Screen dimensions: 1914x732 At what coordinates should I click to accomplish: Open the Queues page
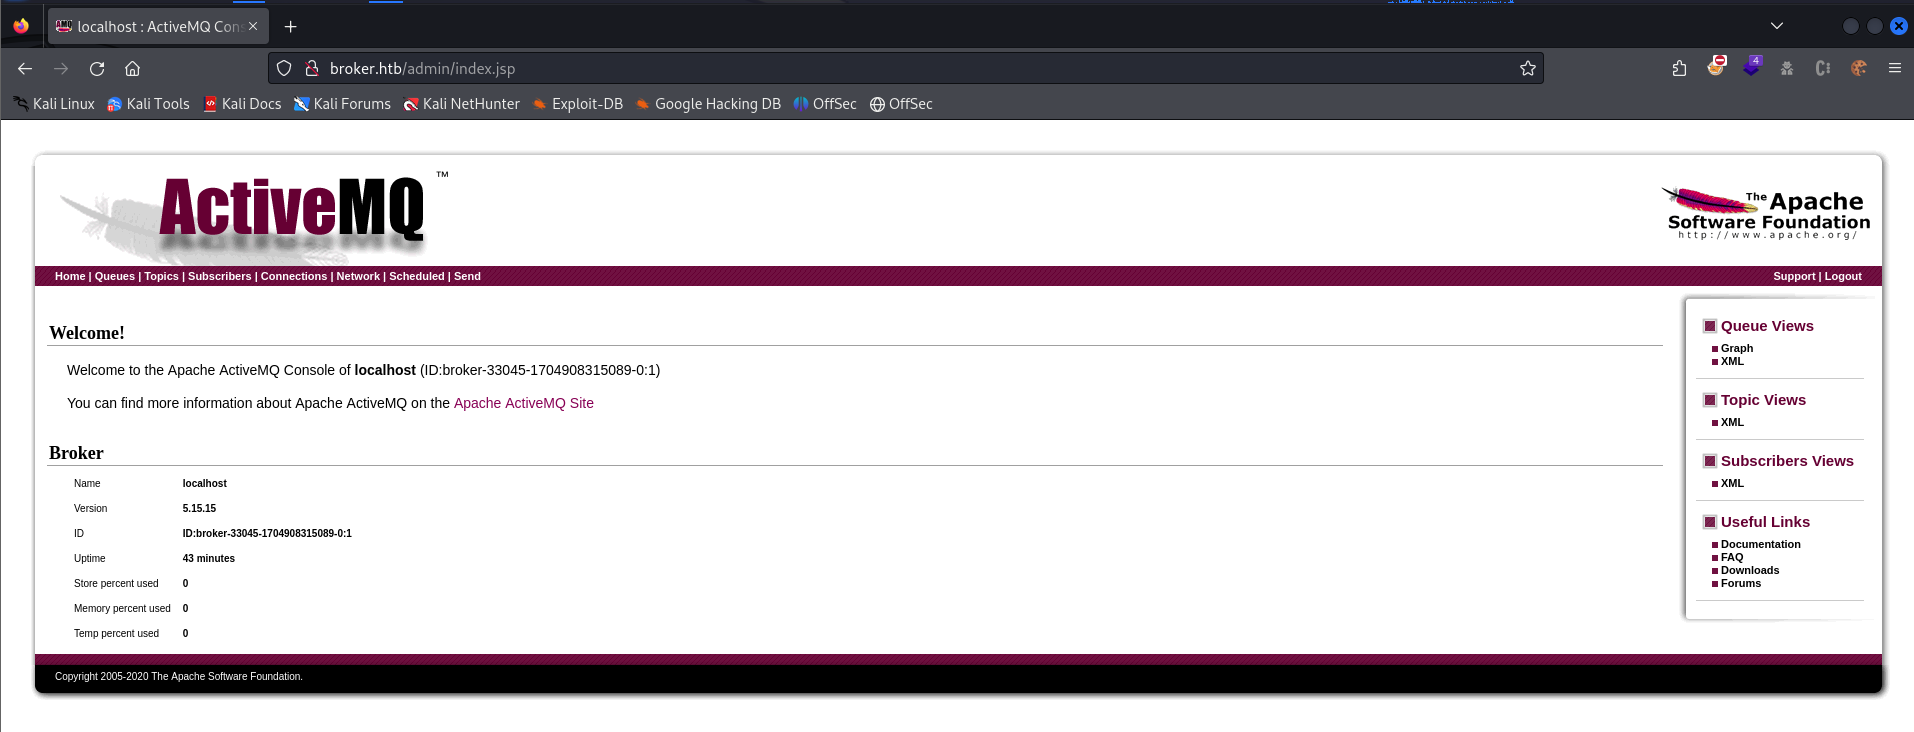(x=115, y=276)
